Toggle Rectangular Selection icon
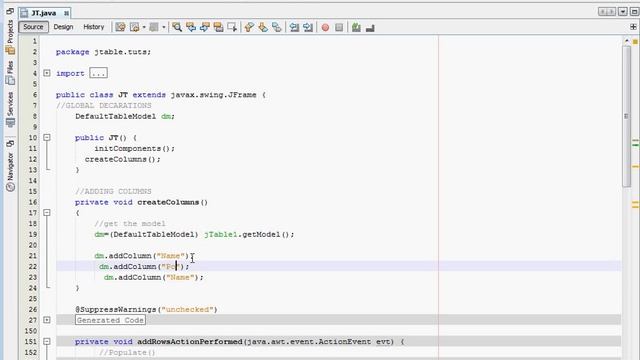This screenshot has height=360, width=640. (232, 27)
